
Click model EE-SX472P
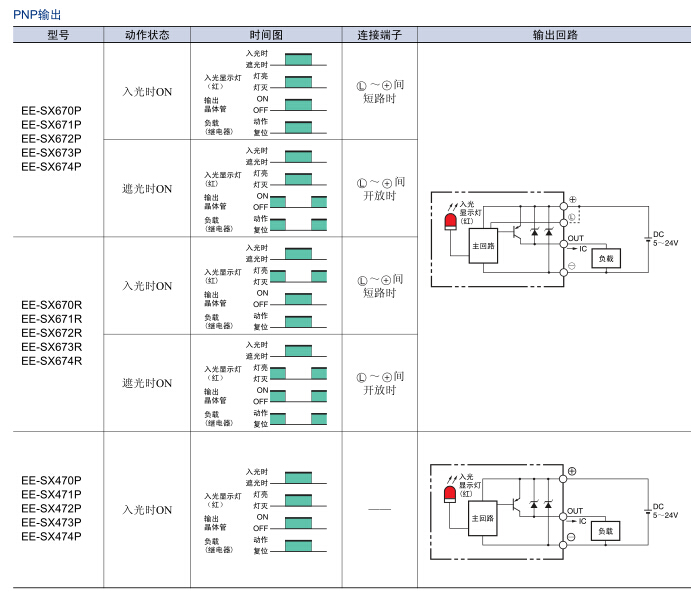point(52,508)
